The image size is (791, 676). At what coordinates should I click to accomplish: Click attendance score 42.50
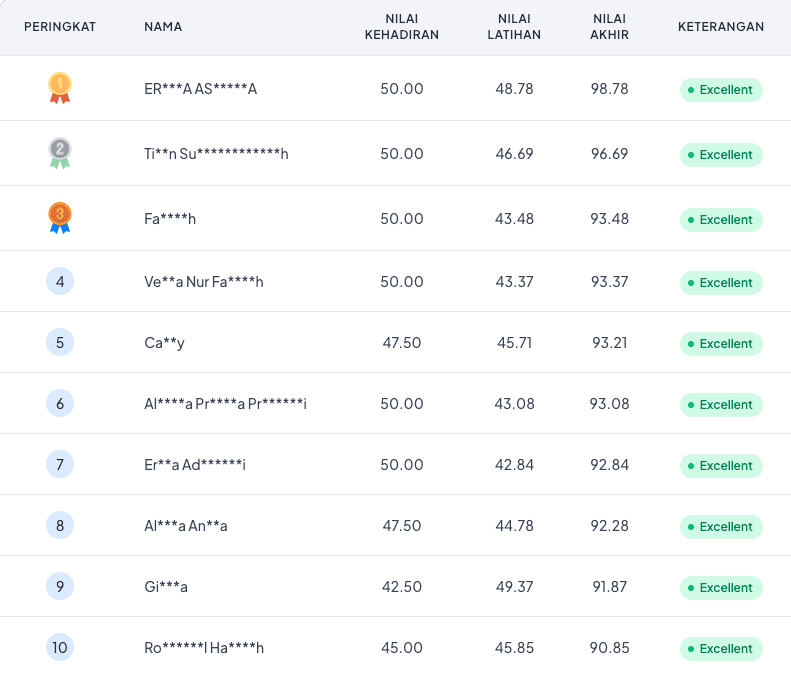tap(402, 587)
